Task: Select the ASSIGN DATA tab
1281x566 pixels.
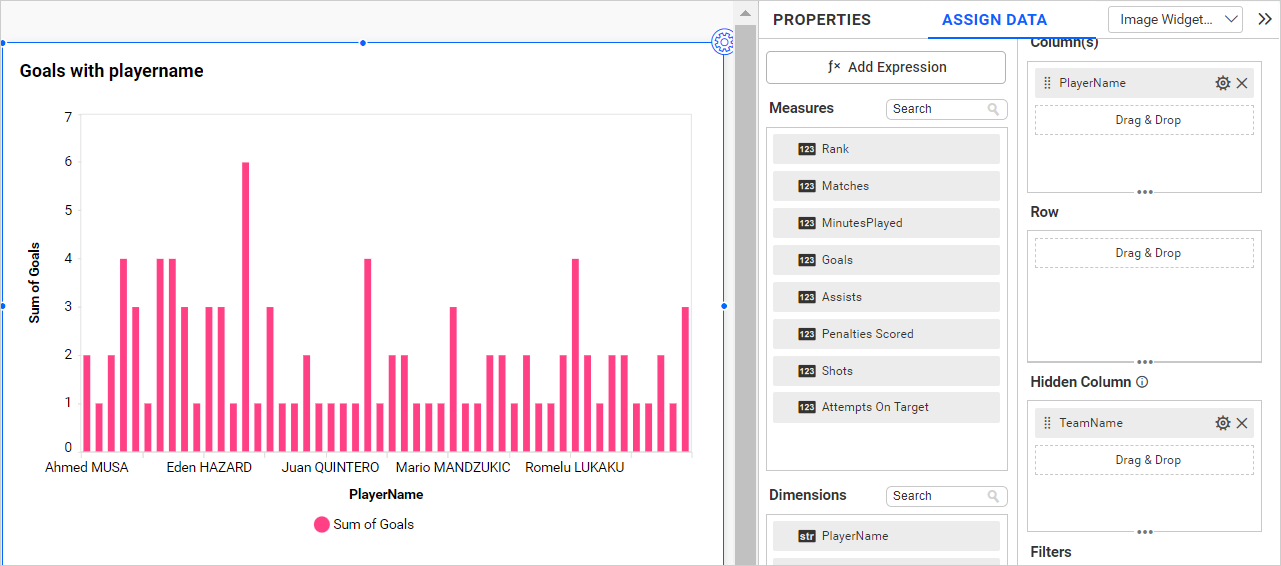Action: point(994,20)
